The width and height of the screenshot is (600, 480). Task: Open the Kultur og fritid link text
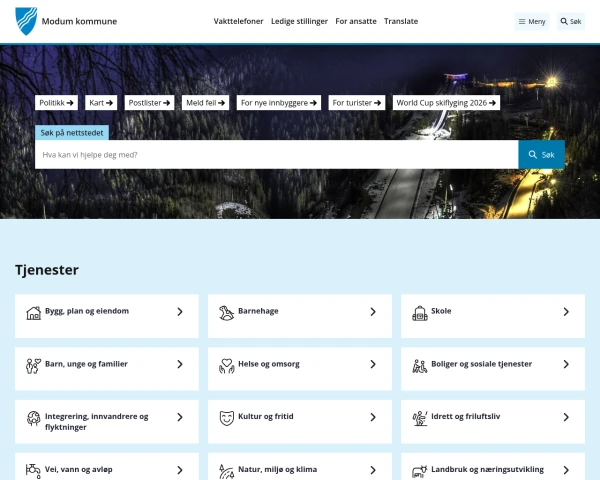266,416
